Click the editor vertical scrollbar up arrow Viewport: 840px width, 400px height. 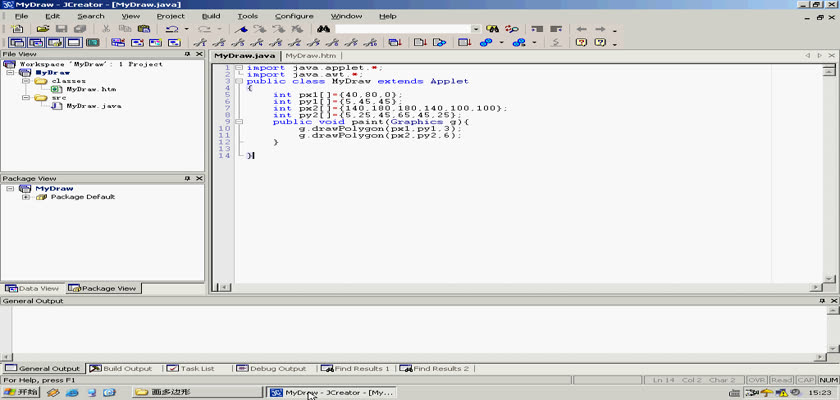pyautogui.click(x=829, y=70)
